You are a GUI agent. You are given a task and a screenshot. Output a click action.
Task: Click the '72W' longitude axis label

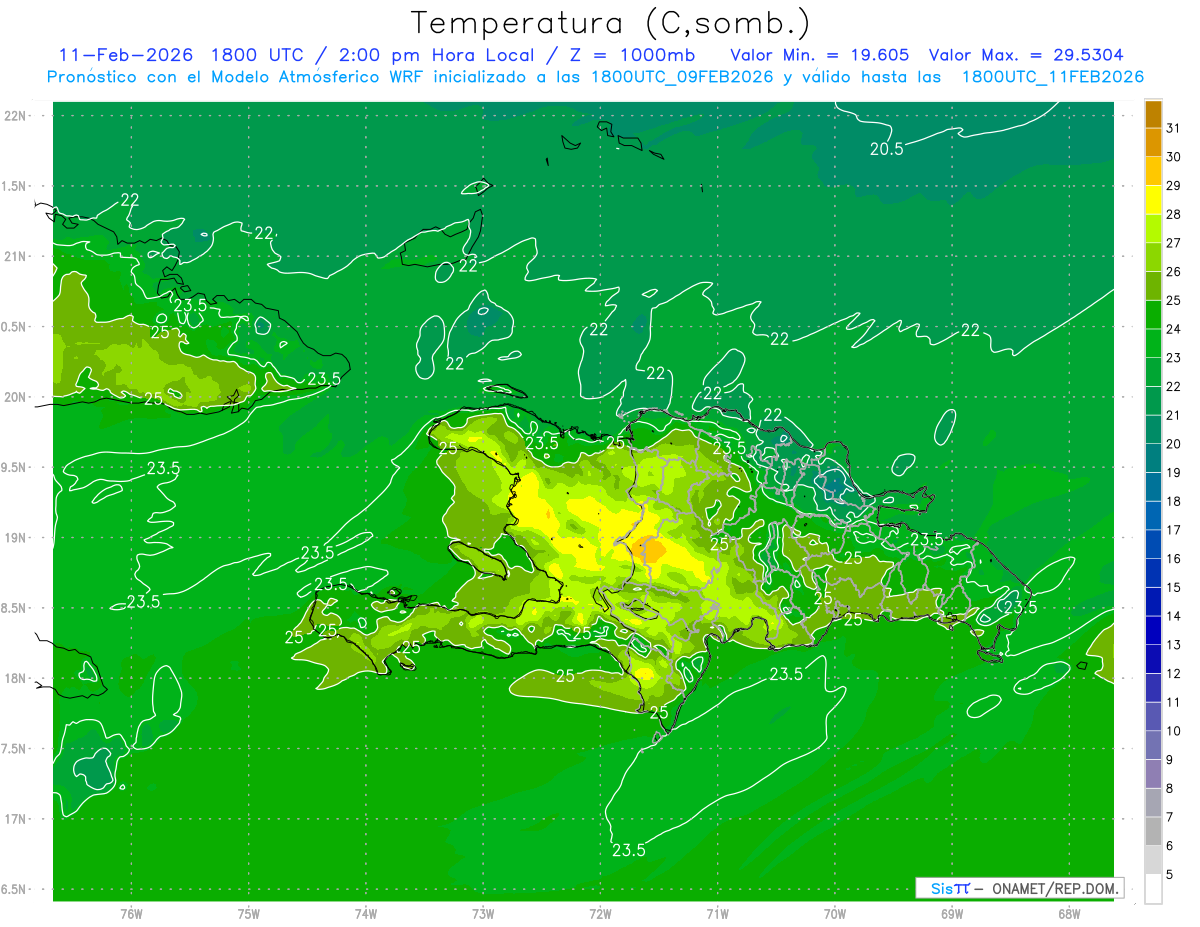[x=600, y=914]
